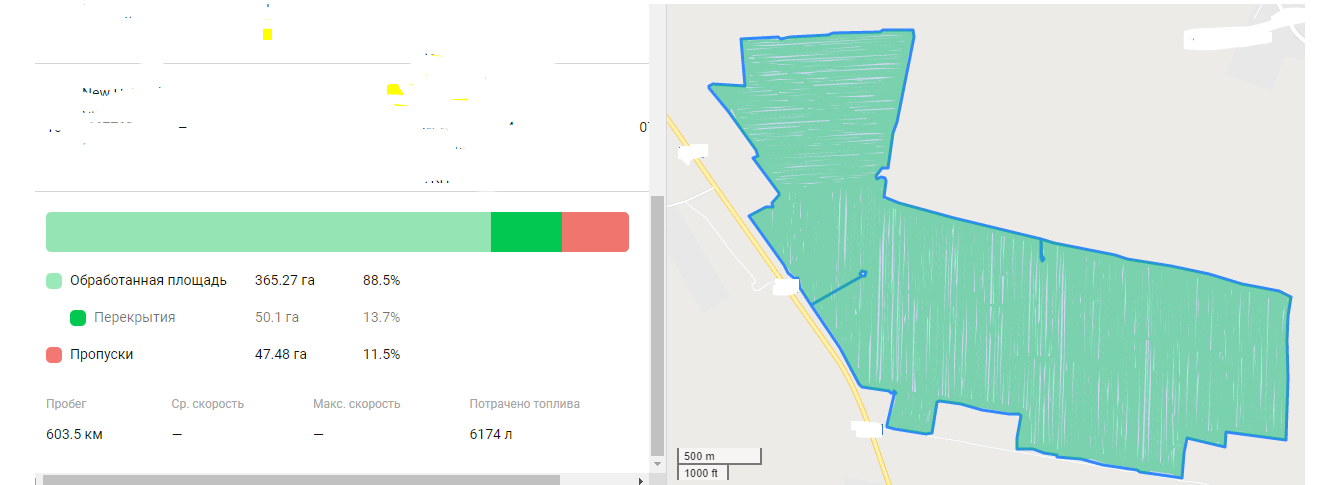Click the horizontal scrollbar right arrow
Screen dimensions: 1323x485
tap(640, 480)
